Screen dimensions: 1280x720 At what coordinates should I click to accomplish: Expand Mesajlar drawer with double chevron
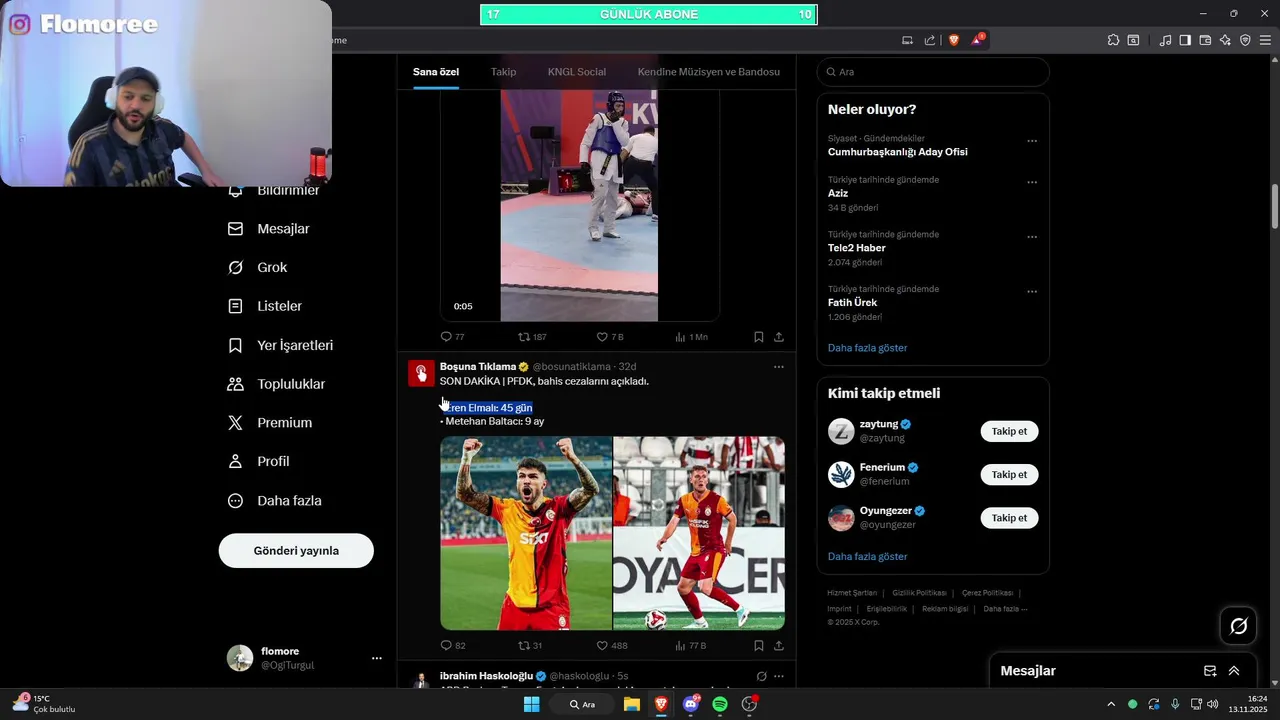click(x=1234, y=671)
